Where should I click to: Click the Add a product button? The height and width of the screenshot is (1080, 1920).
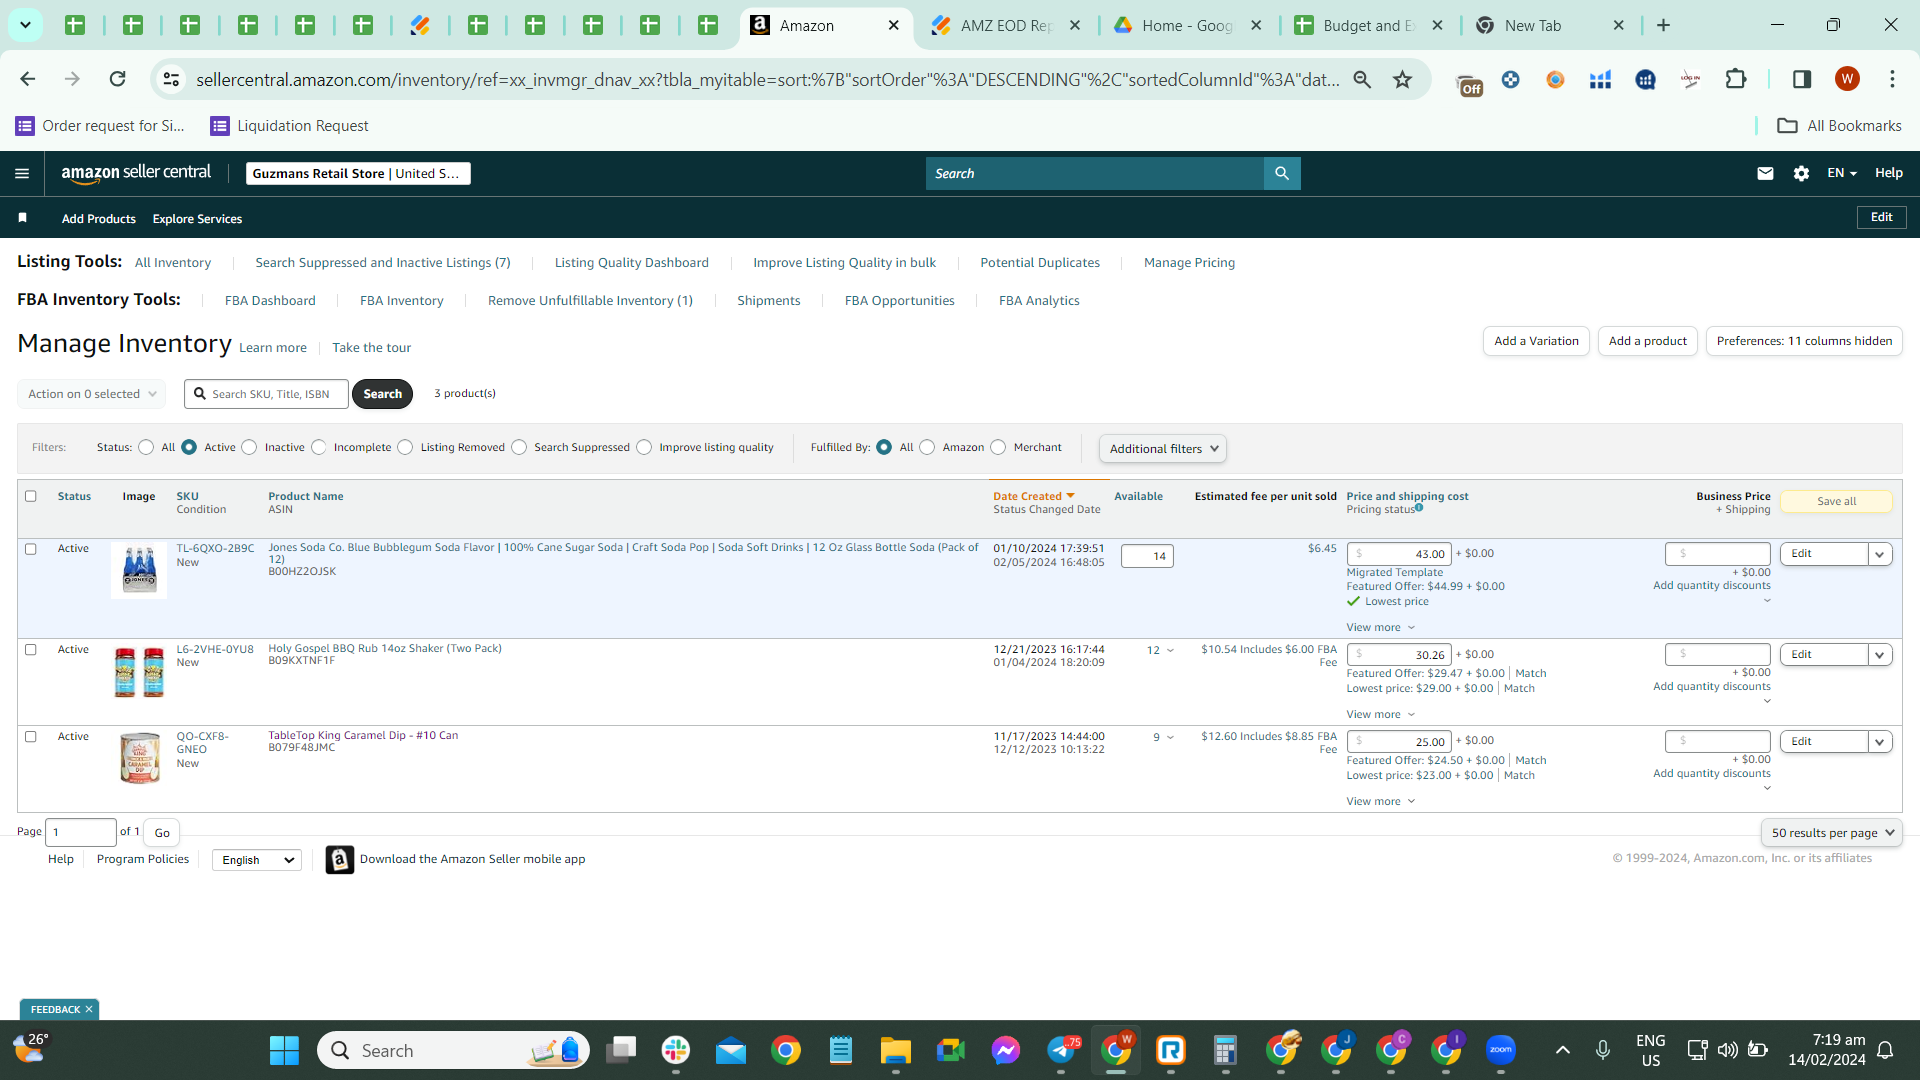(x=1647, y=341)
